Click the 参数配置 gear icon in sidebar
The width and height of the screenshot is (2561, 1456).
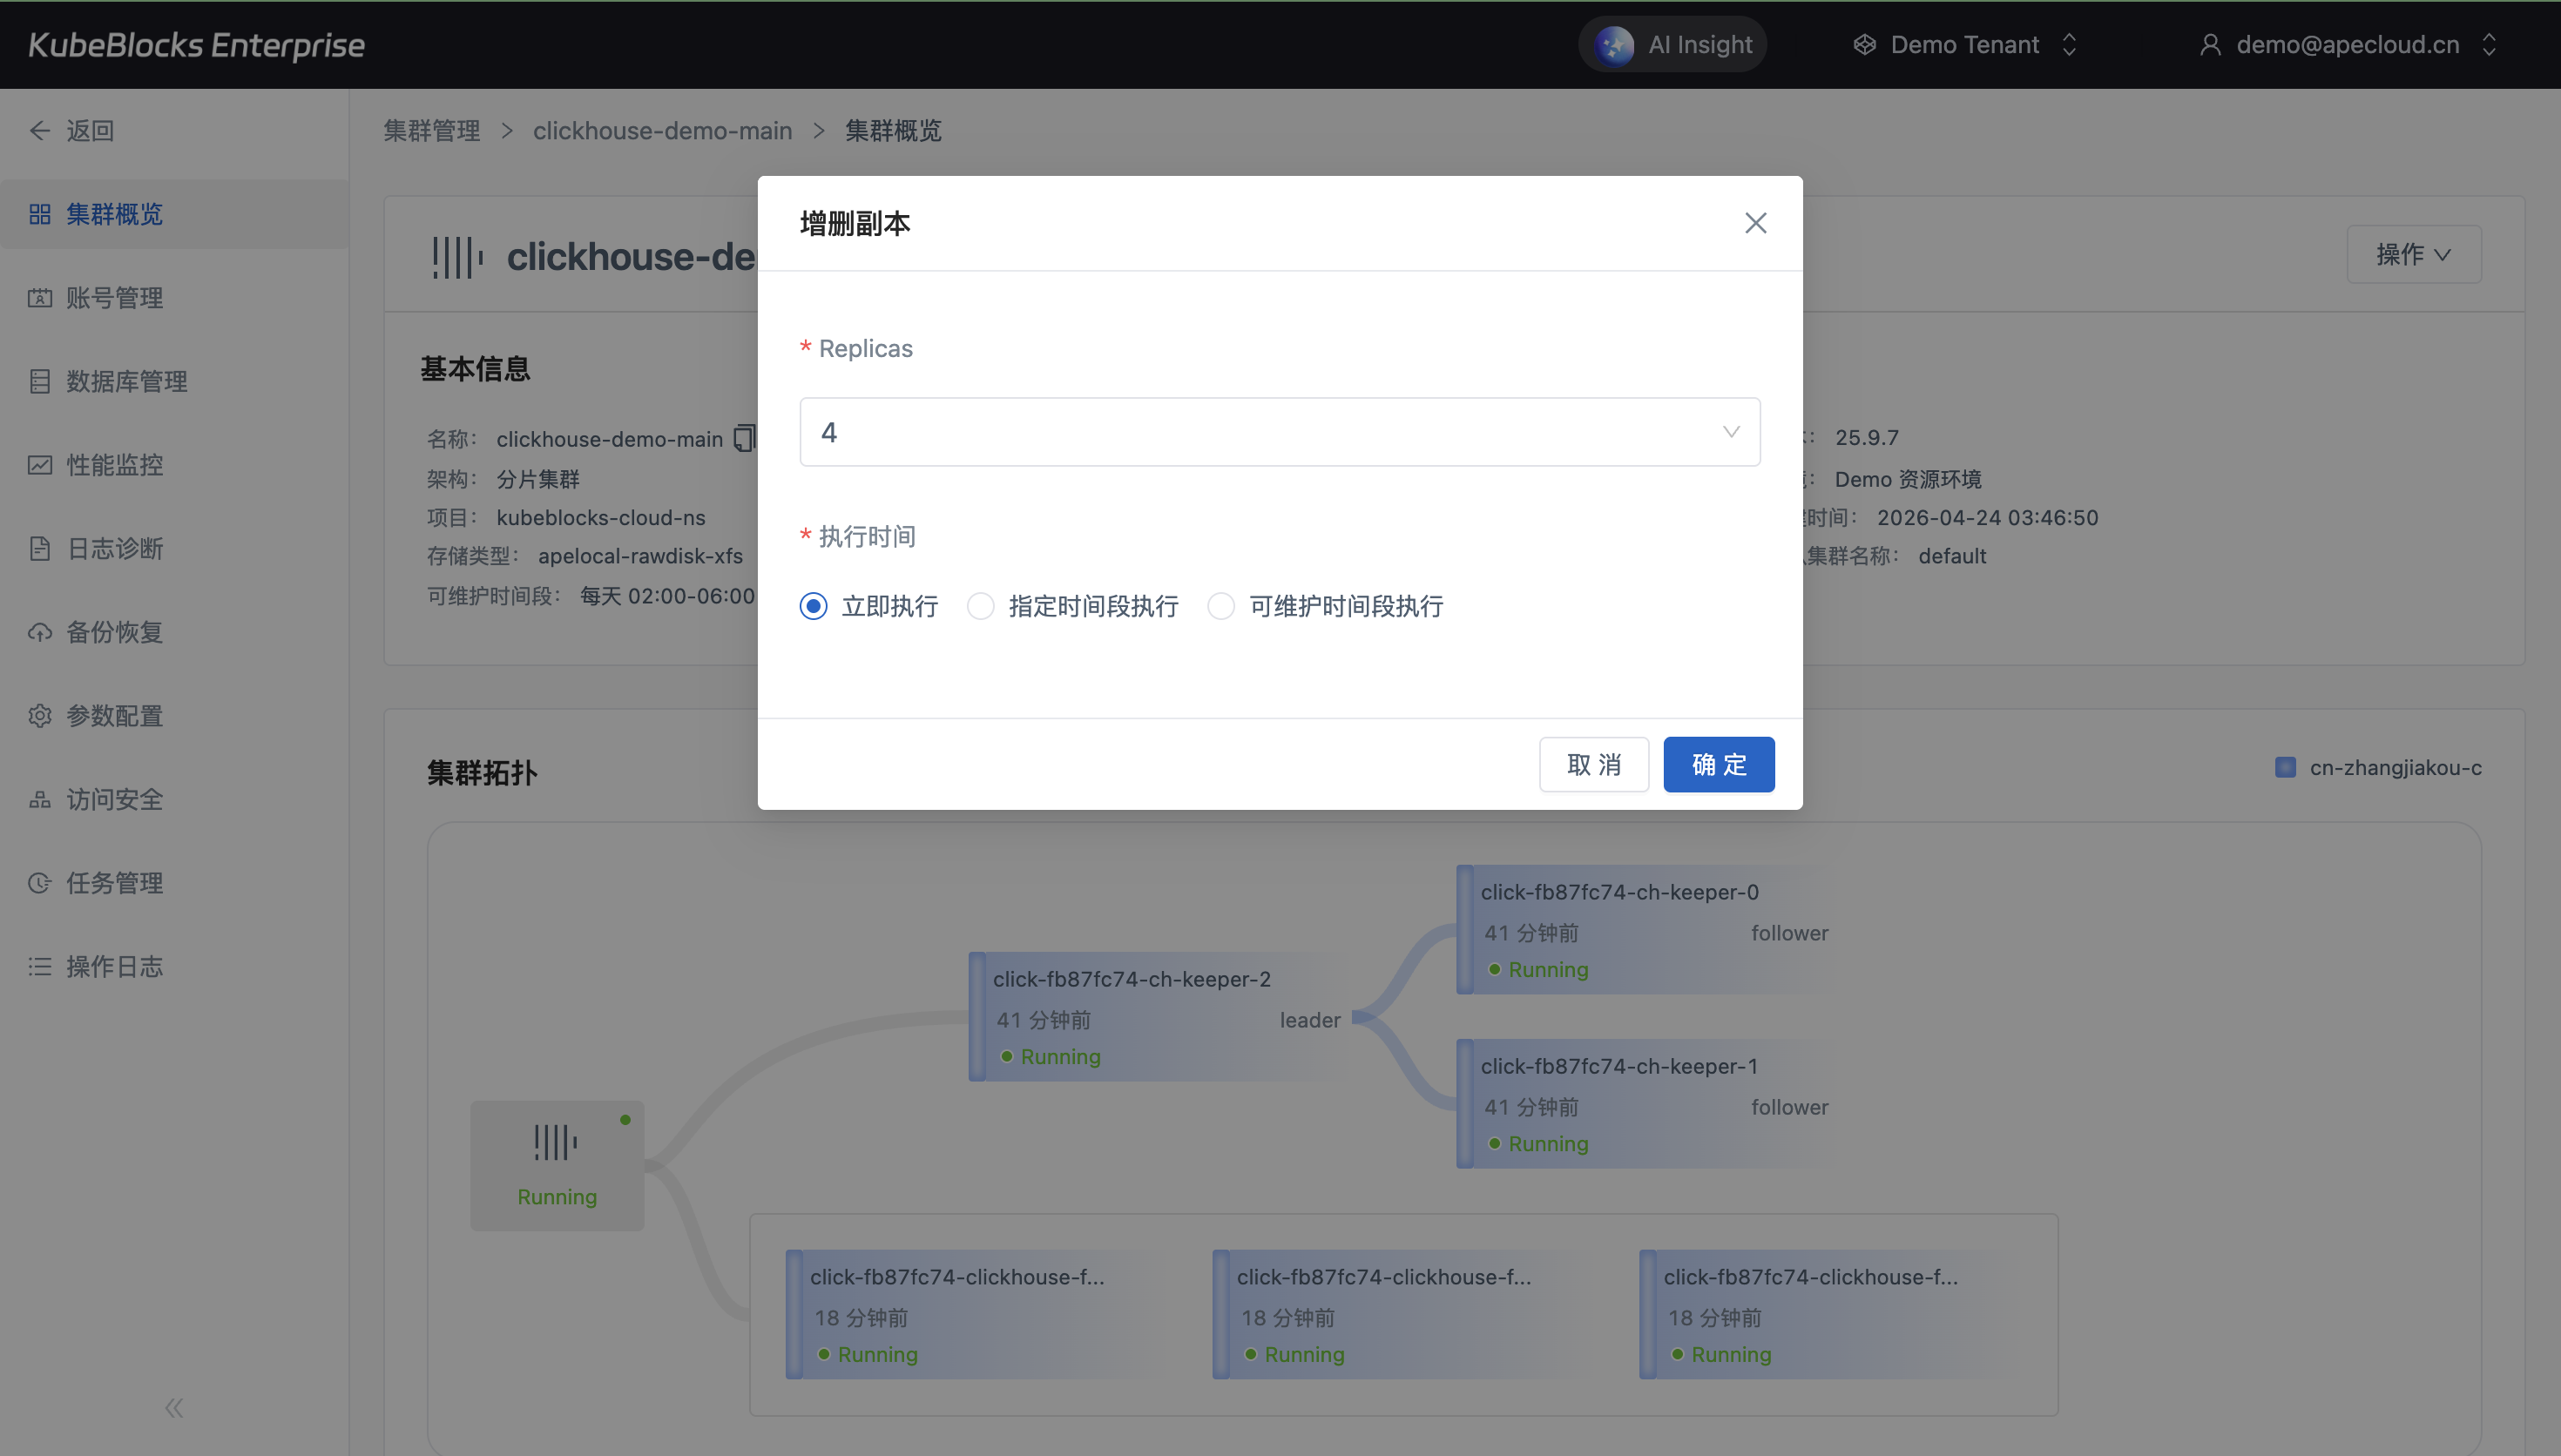[x=40, y=716]
